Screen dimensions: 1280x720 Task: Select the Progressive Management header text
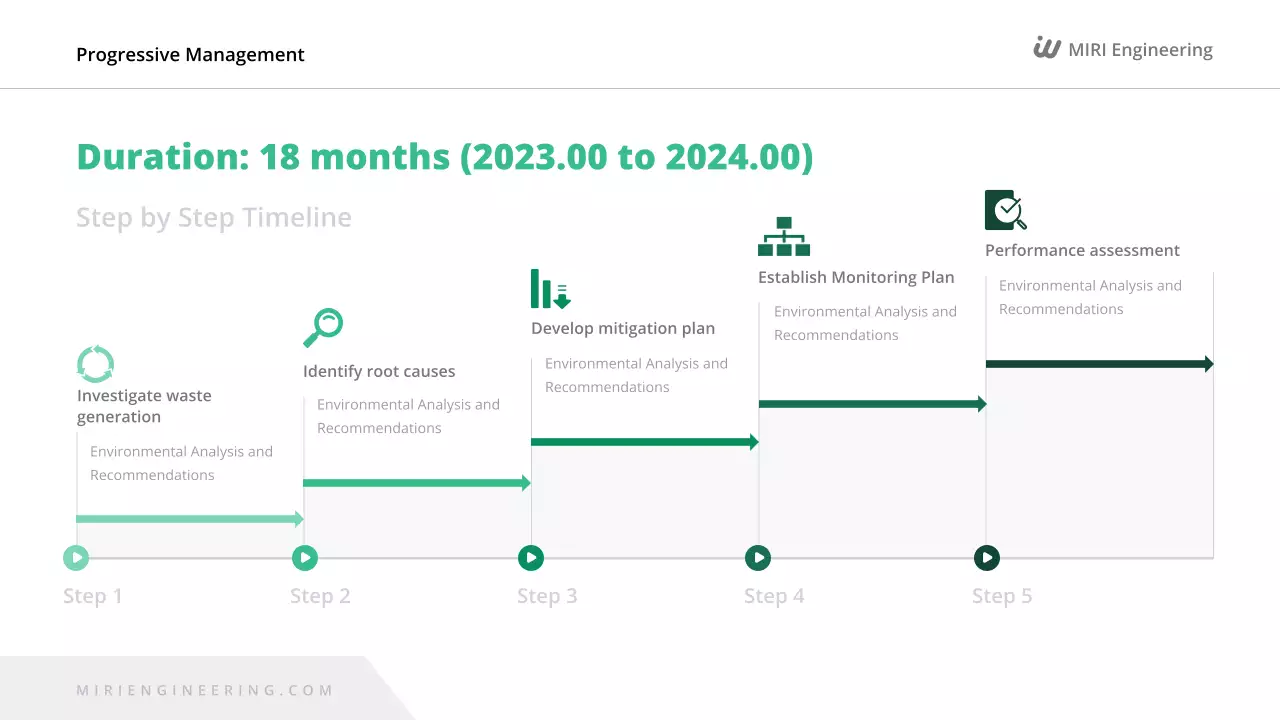[x=190, y=55]
